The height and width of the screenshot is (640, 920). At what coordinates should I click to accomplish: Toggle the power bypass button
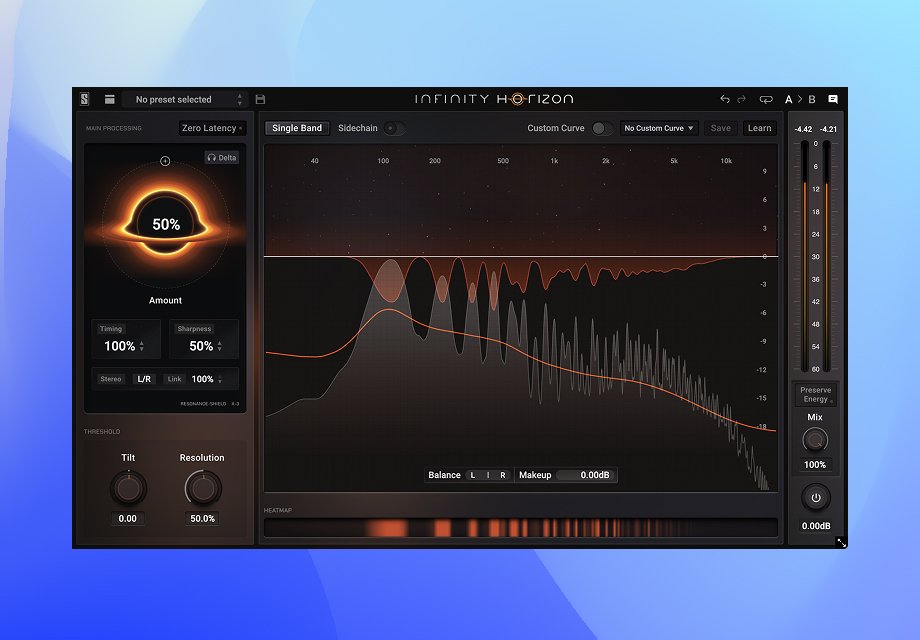point(816,497)
